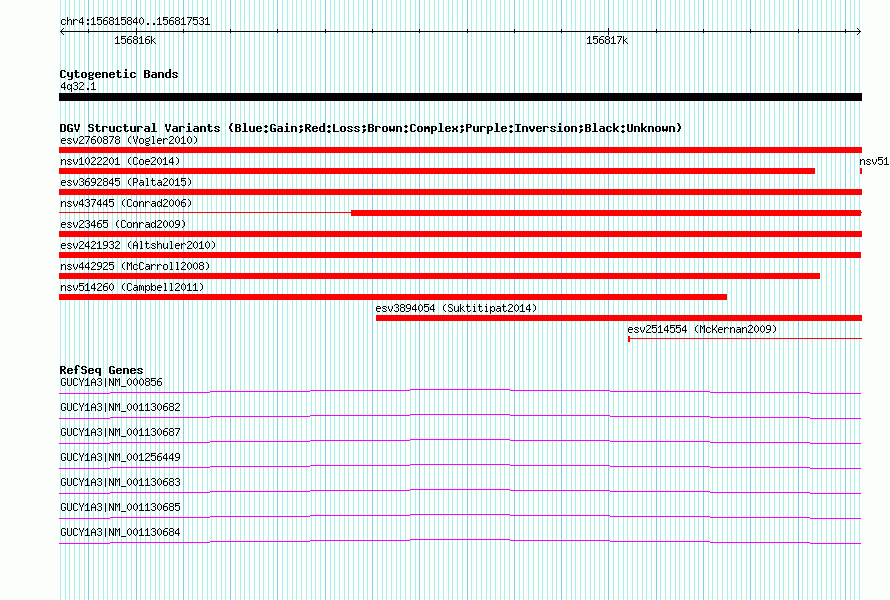Open transcript GUCY1A3|NM_001130684 label
This screenshot has width=890, height=600.
click(120, 532)
